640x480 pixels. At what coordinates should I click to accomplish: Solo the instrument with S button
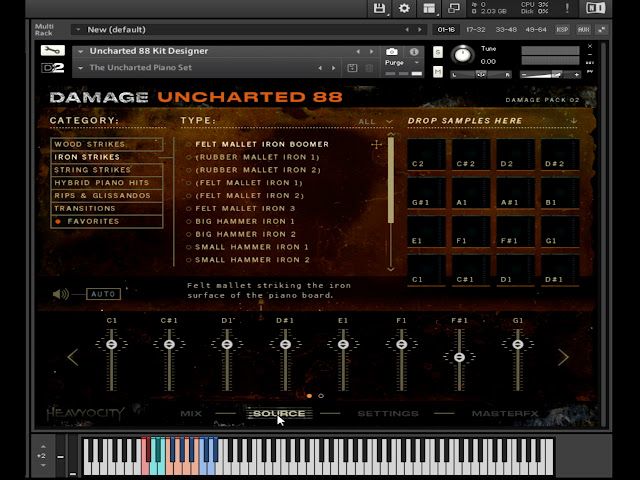click(438, 52)
